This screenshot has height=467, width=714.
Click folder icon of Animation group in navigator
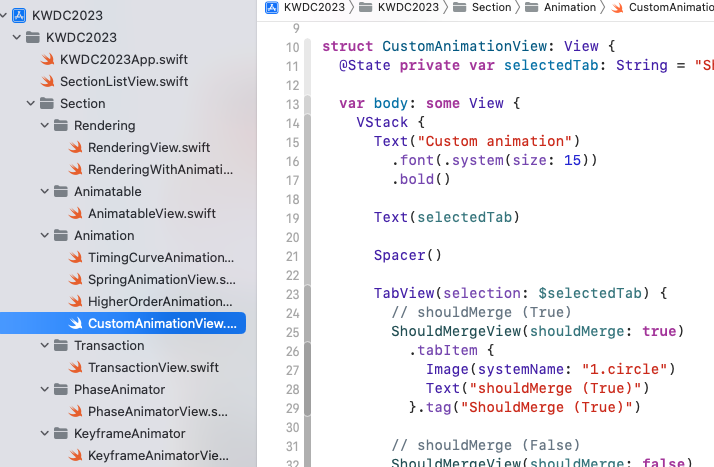[x=61, y=235]
